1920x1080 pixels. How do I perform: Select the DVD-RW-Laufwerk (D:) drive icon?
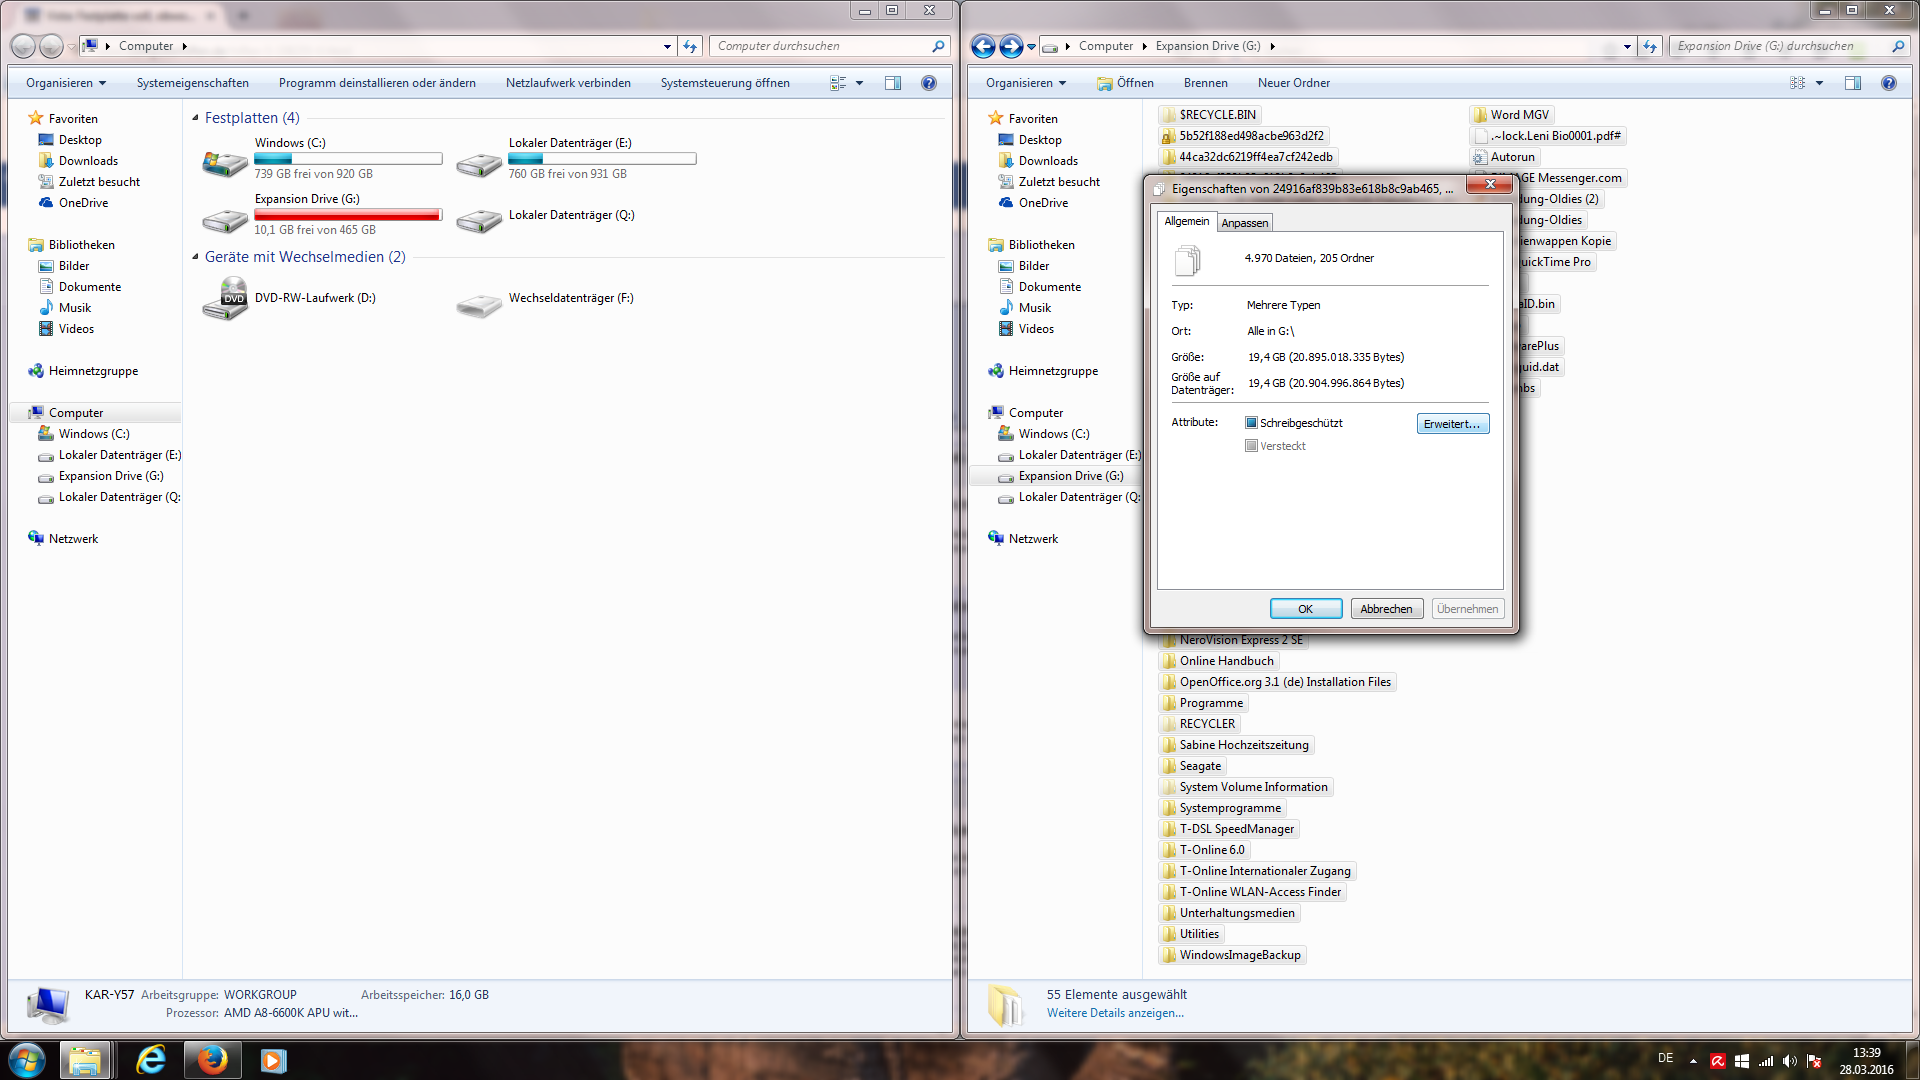(x=225, y=299)
